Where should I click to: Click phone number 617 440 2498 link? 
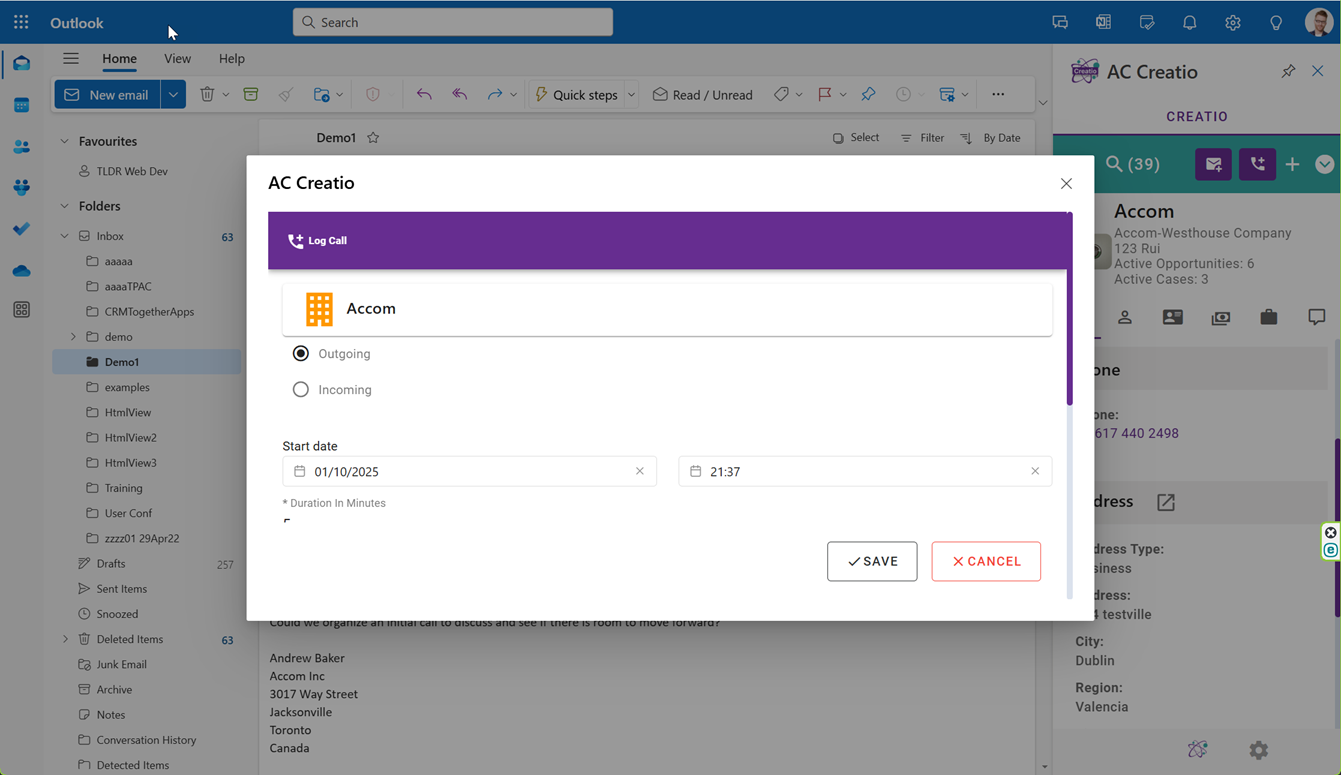point(1137,433)
